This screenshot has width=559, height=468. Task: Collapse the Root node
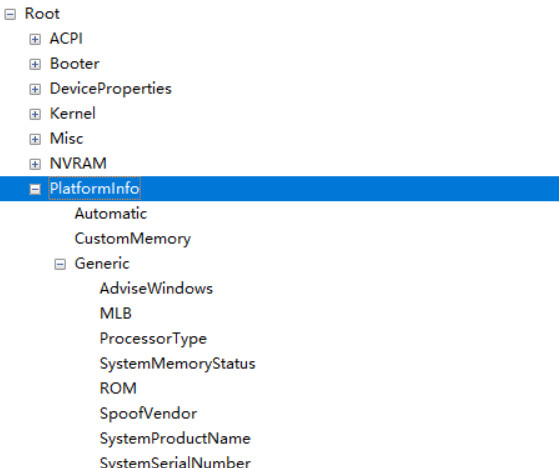[x=10, y=14]
